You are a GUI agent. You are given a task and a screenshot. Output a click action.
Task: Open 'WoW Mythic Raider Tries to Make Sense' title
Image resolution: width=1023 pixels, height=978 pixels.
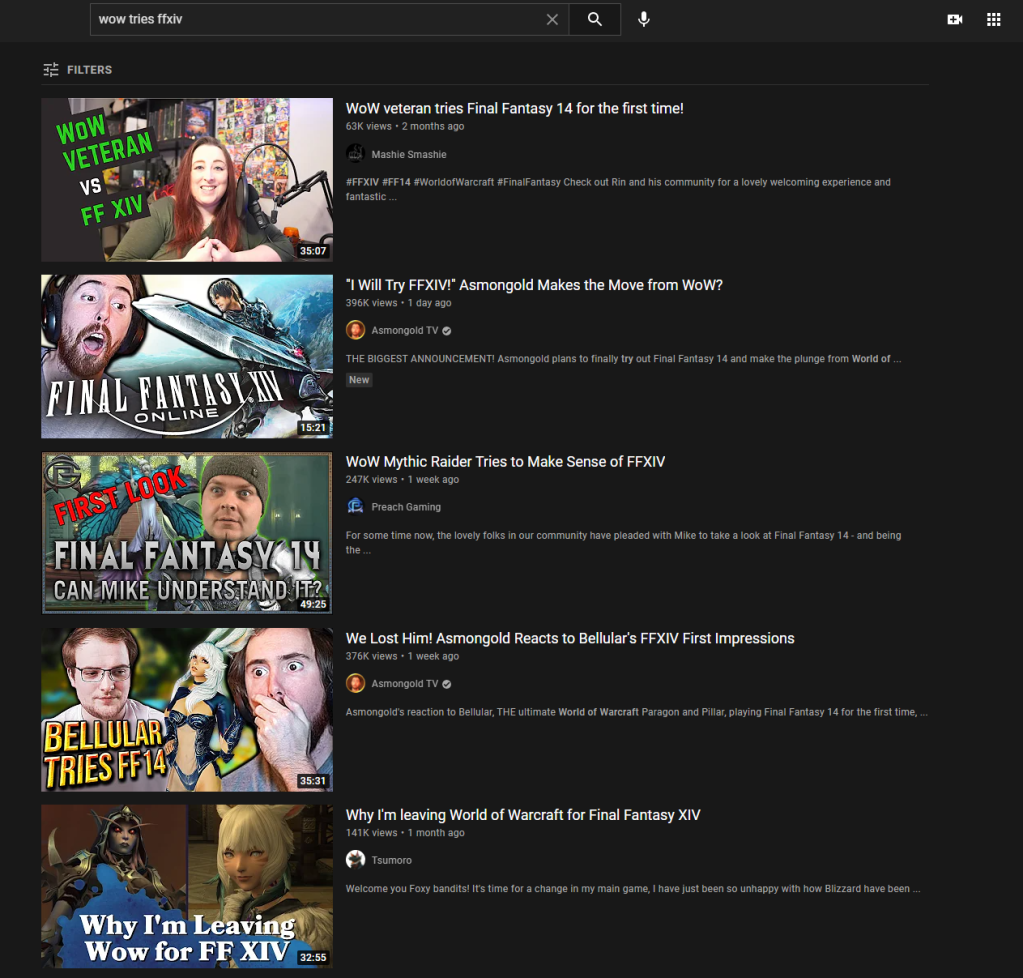click(x=505, y=462)
